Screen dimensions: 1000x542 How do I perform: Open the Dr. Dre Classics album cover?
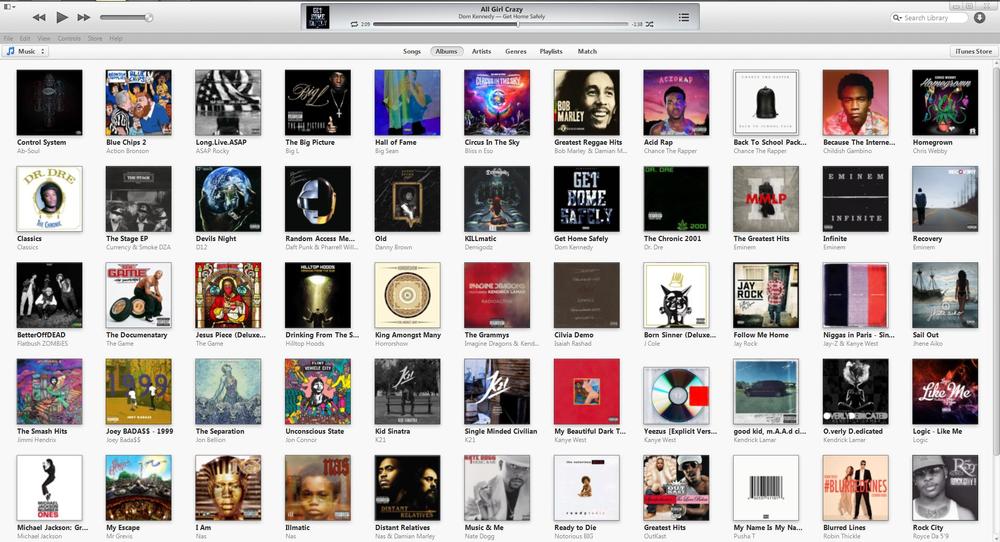49,199
